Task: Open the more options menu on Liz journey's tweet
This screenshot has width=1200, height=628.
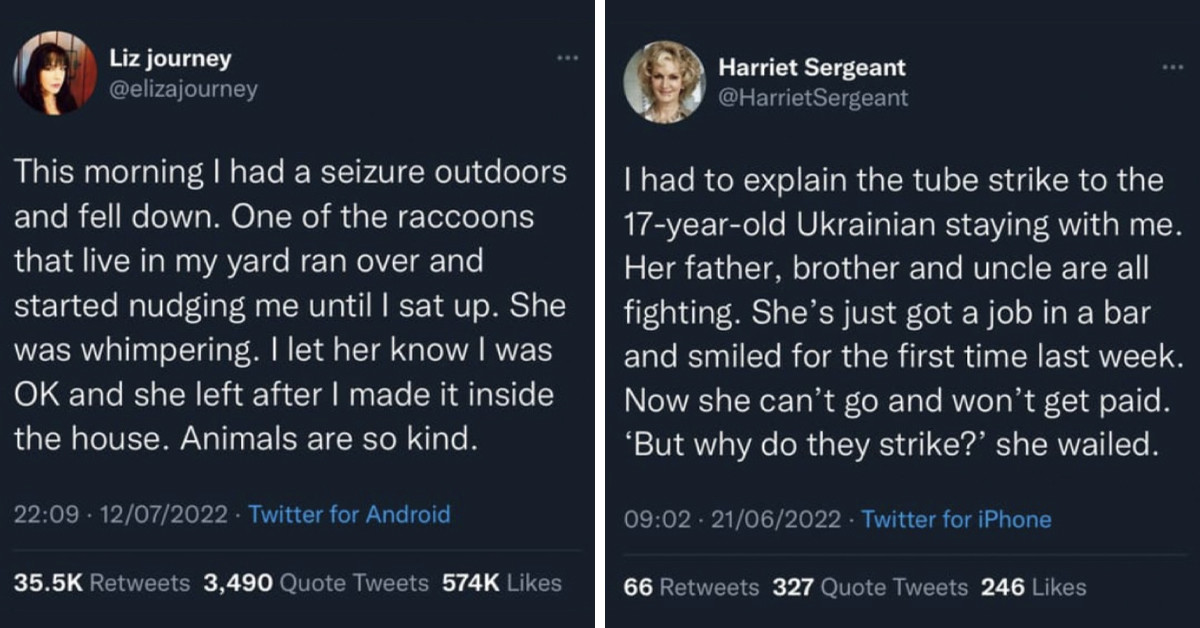Action: click(568, 57)
